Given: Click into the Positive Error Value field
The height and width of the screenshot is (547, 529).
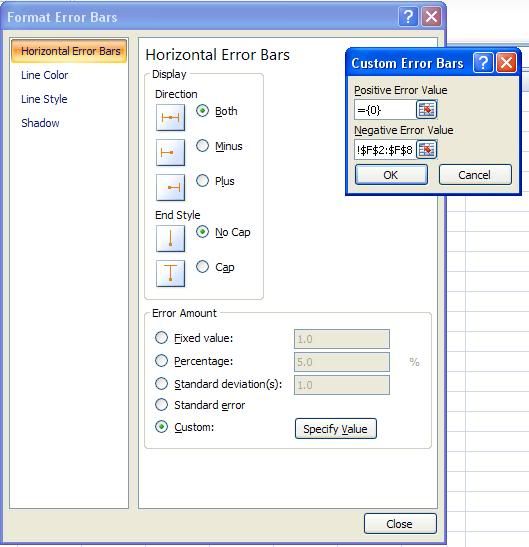Looking at the screenshot, I should click(x=385, y=110).
